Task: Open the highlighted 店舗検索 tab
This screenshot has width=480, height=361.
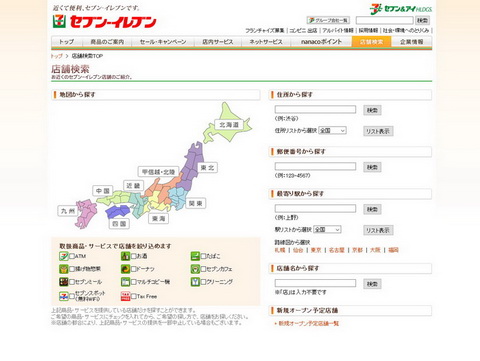Action: [x=371, y=42]
